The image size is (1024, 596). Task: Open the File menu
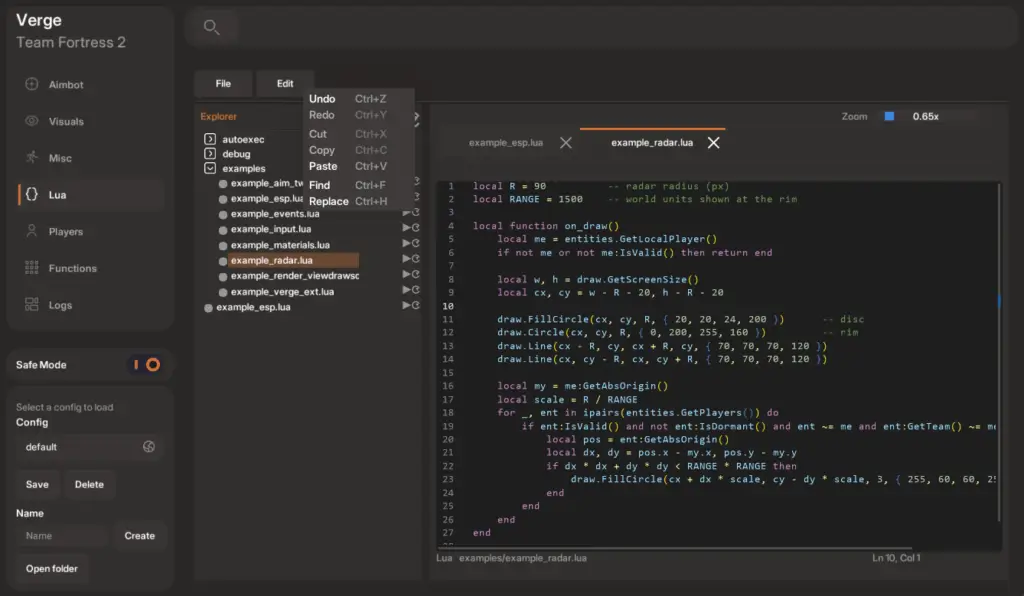[x=223, y=84]
